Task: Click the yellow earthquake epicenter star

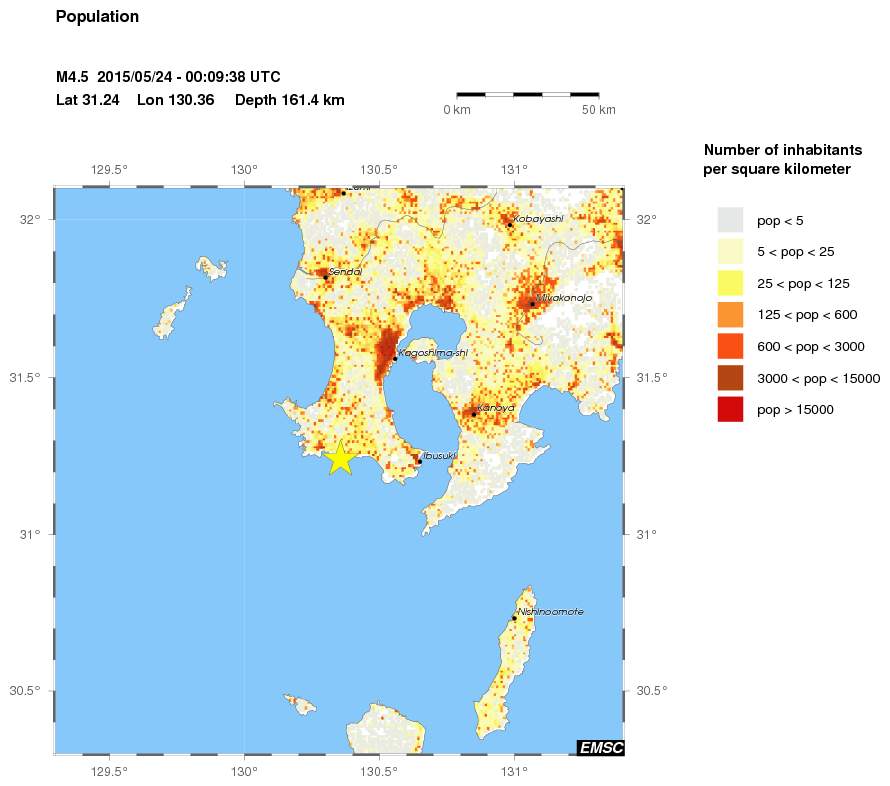Action: (x=341, y=459)
